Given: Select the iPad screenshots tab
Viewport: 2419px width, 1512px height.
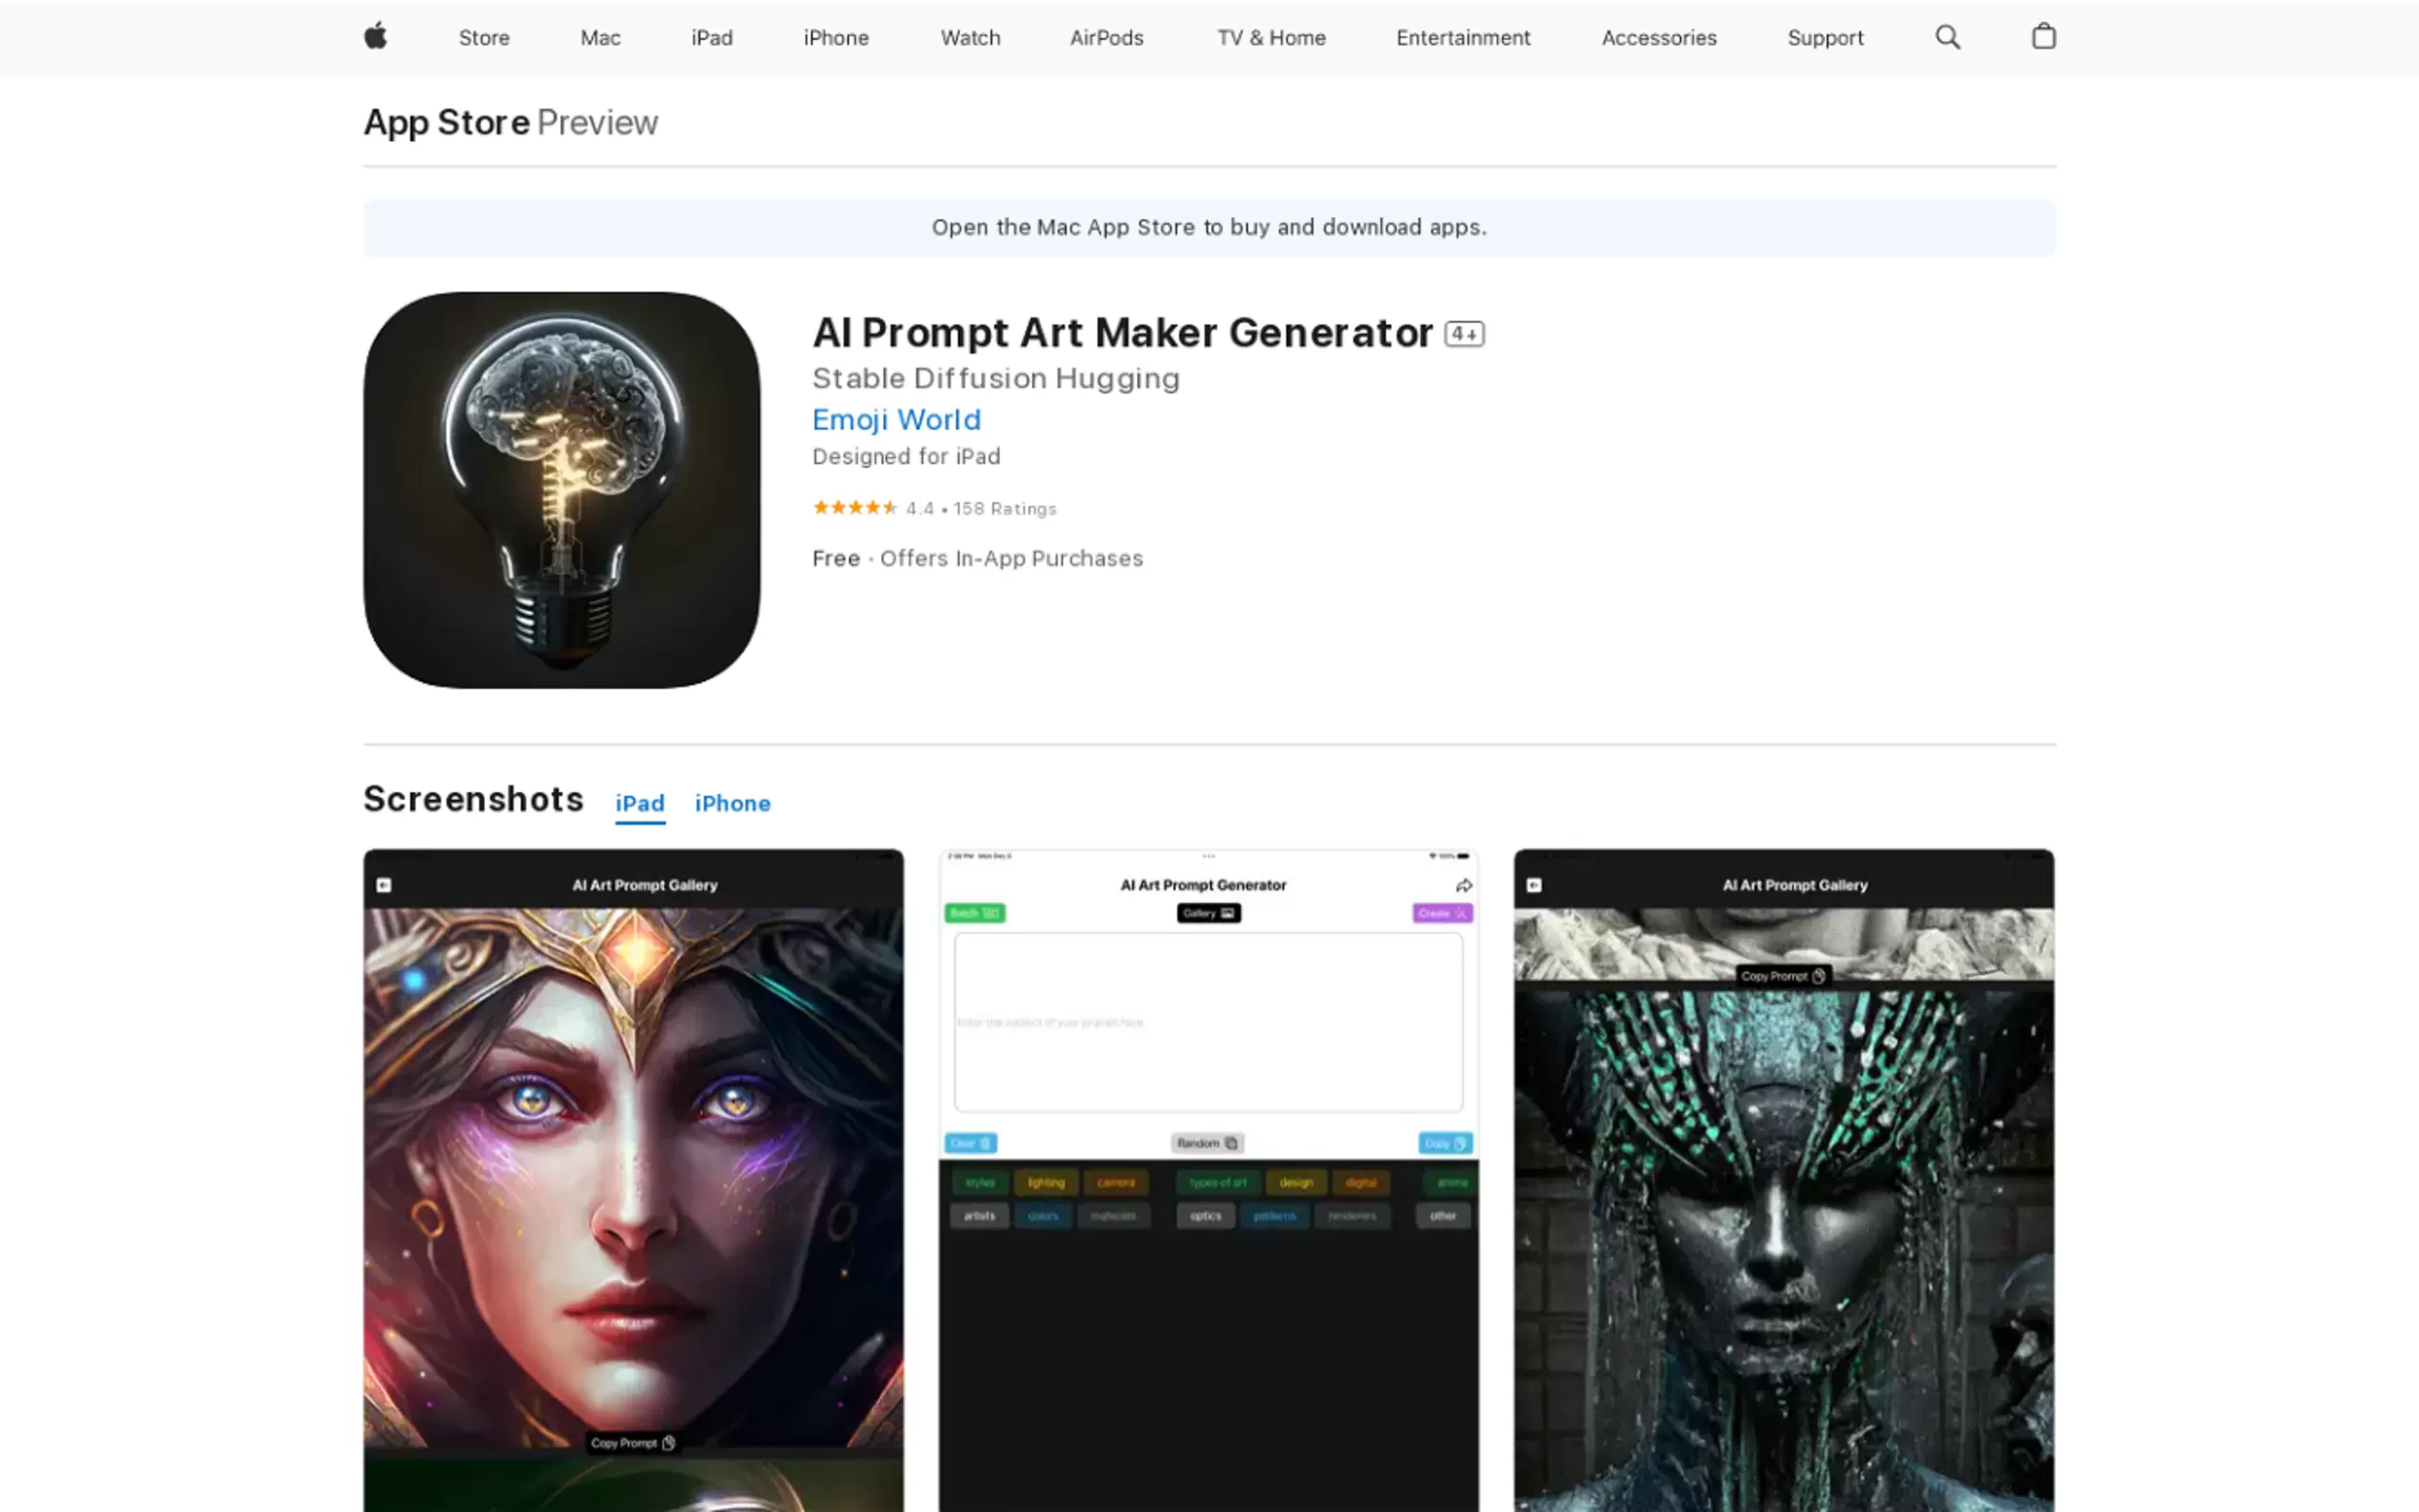Looking at the screenshot, I should point(639,803).
